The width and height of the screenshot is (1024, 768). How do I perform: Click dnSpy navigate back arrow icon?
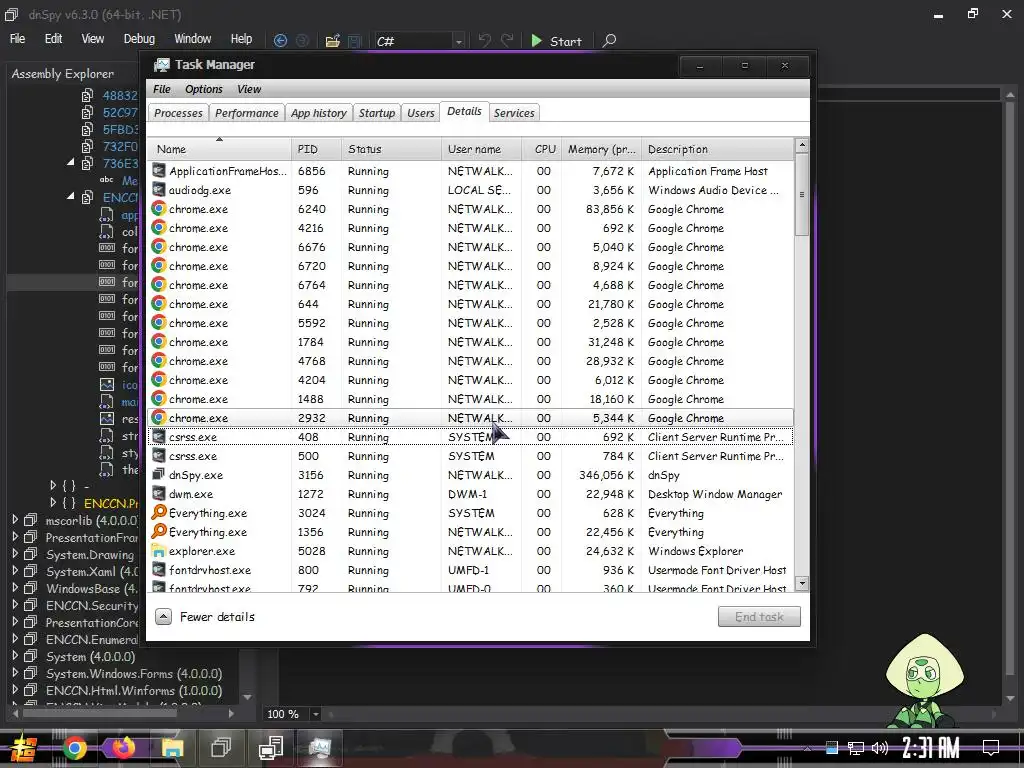pyautogui.click(x=280, y=40)
